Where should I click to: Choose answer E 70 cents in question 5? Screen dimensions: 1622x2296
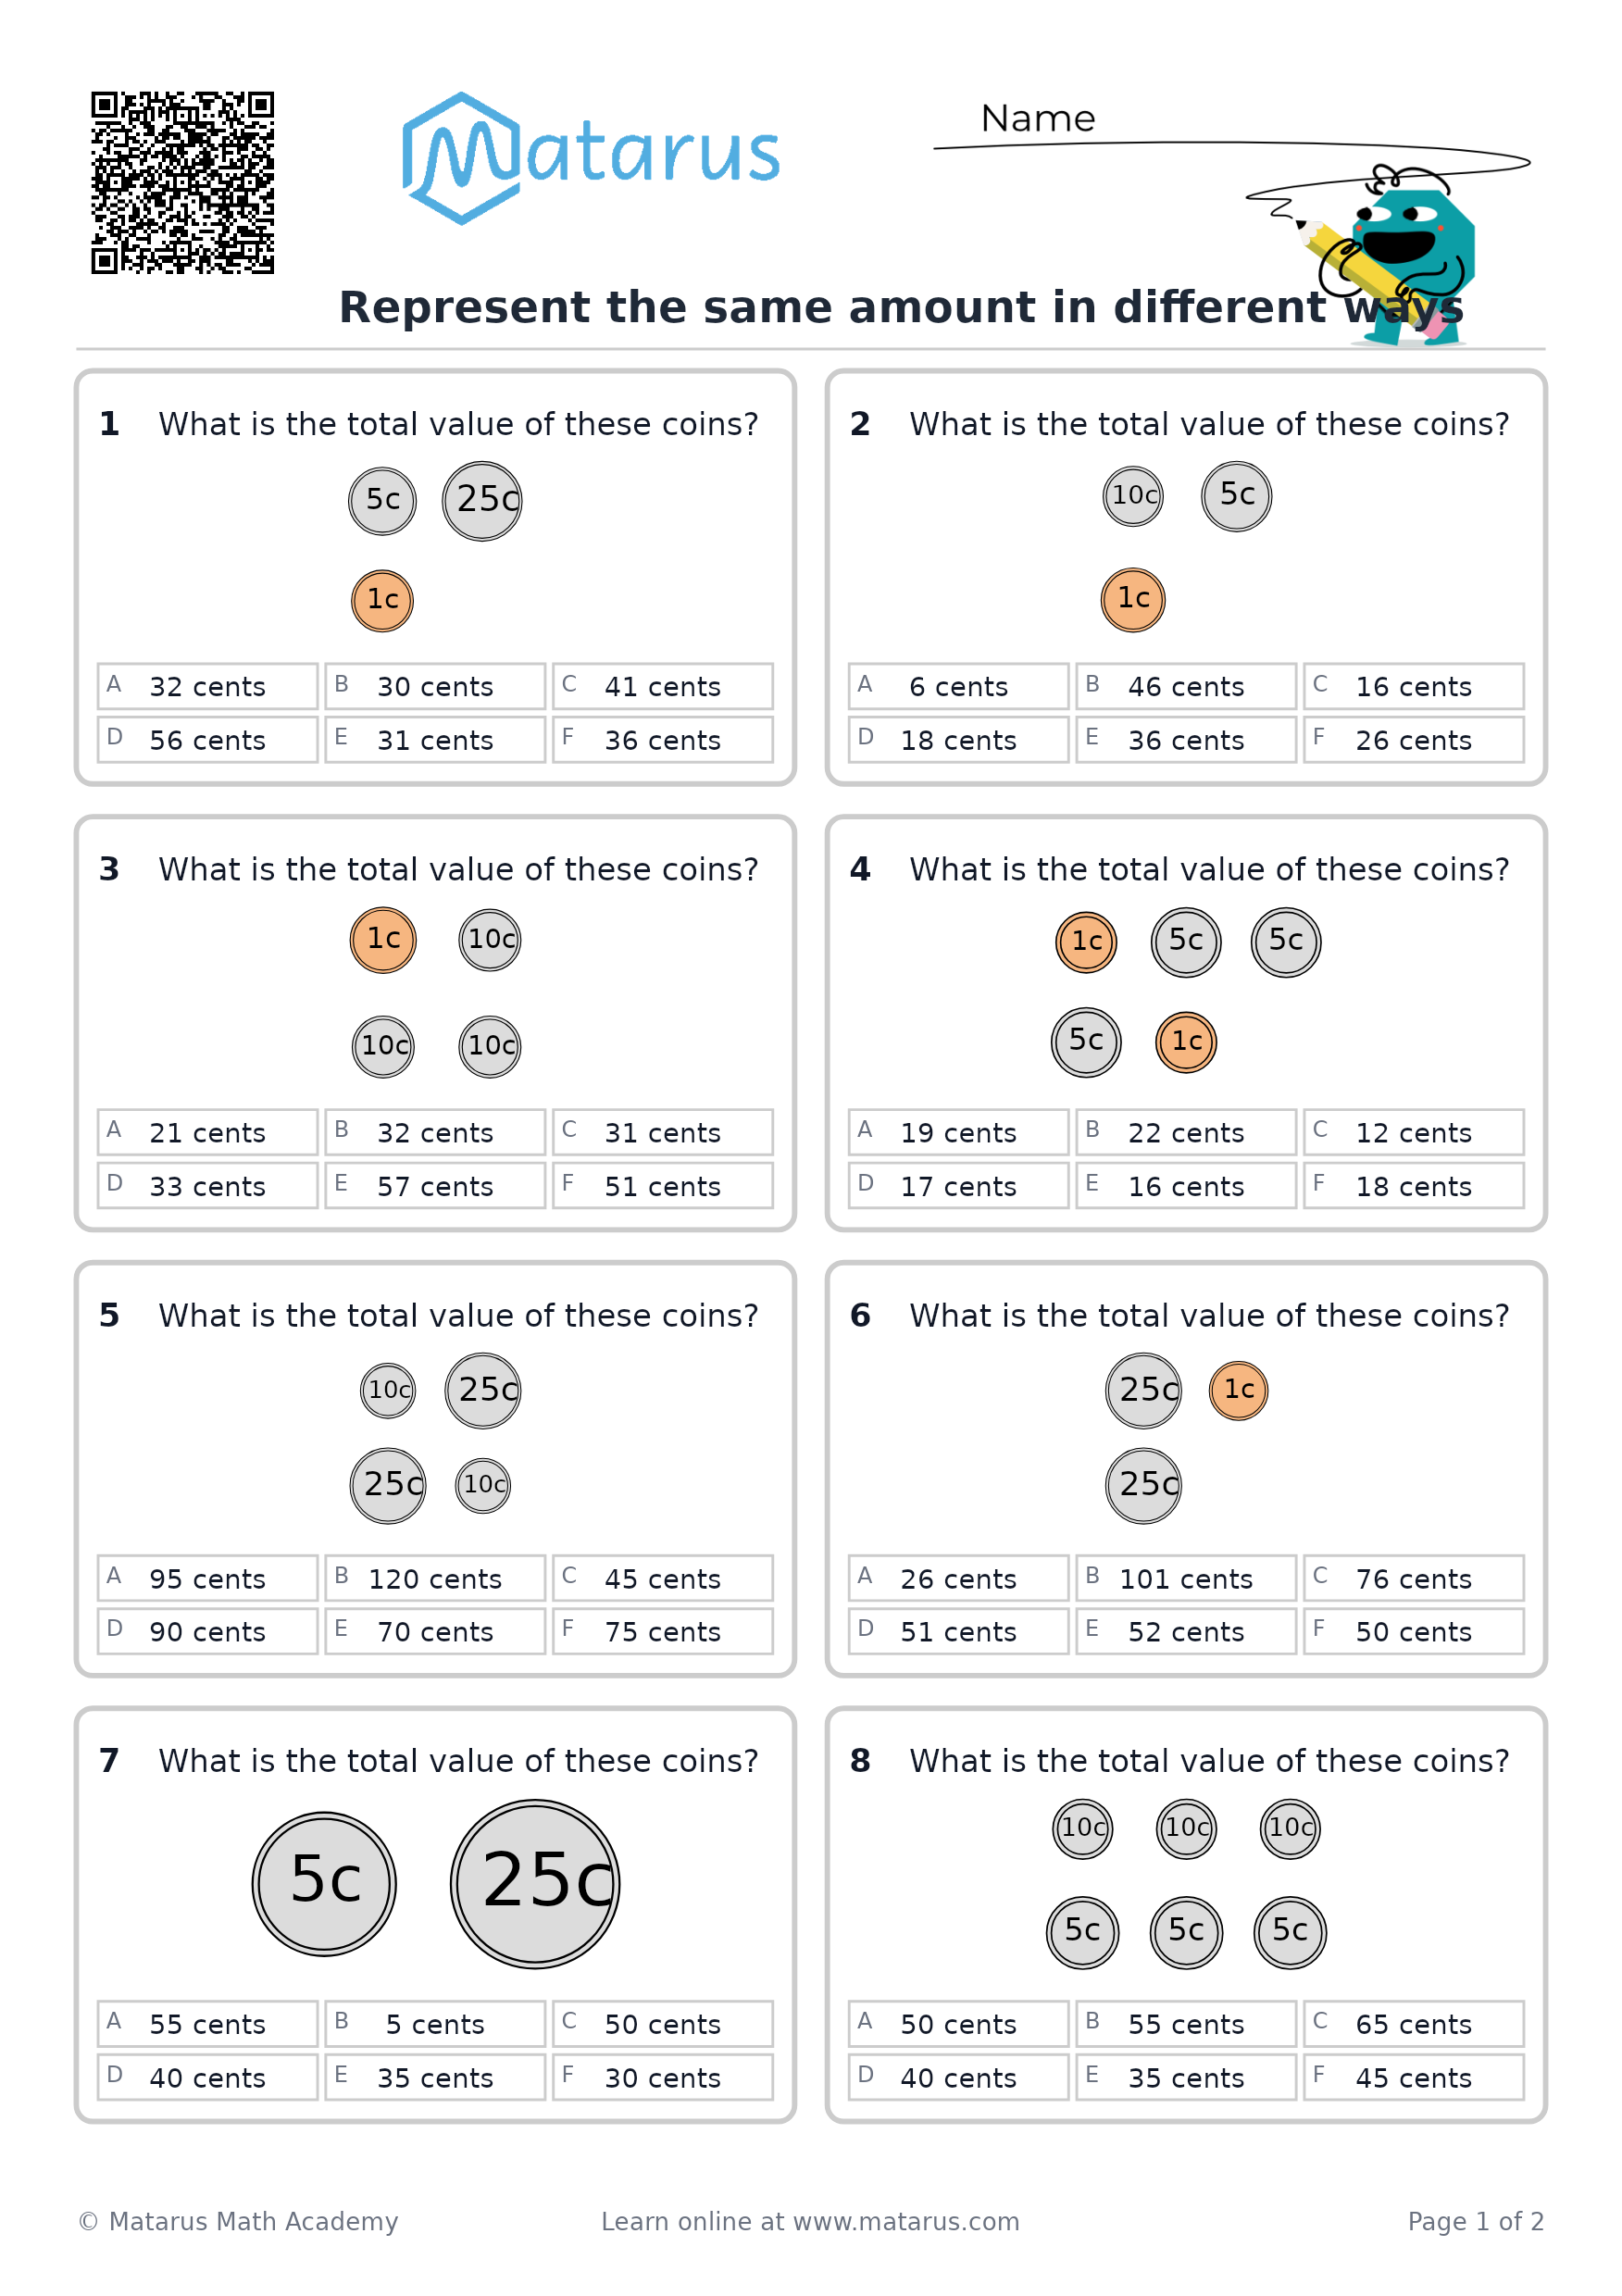435,1631
